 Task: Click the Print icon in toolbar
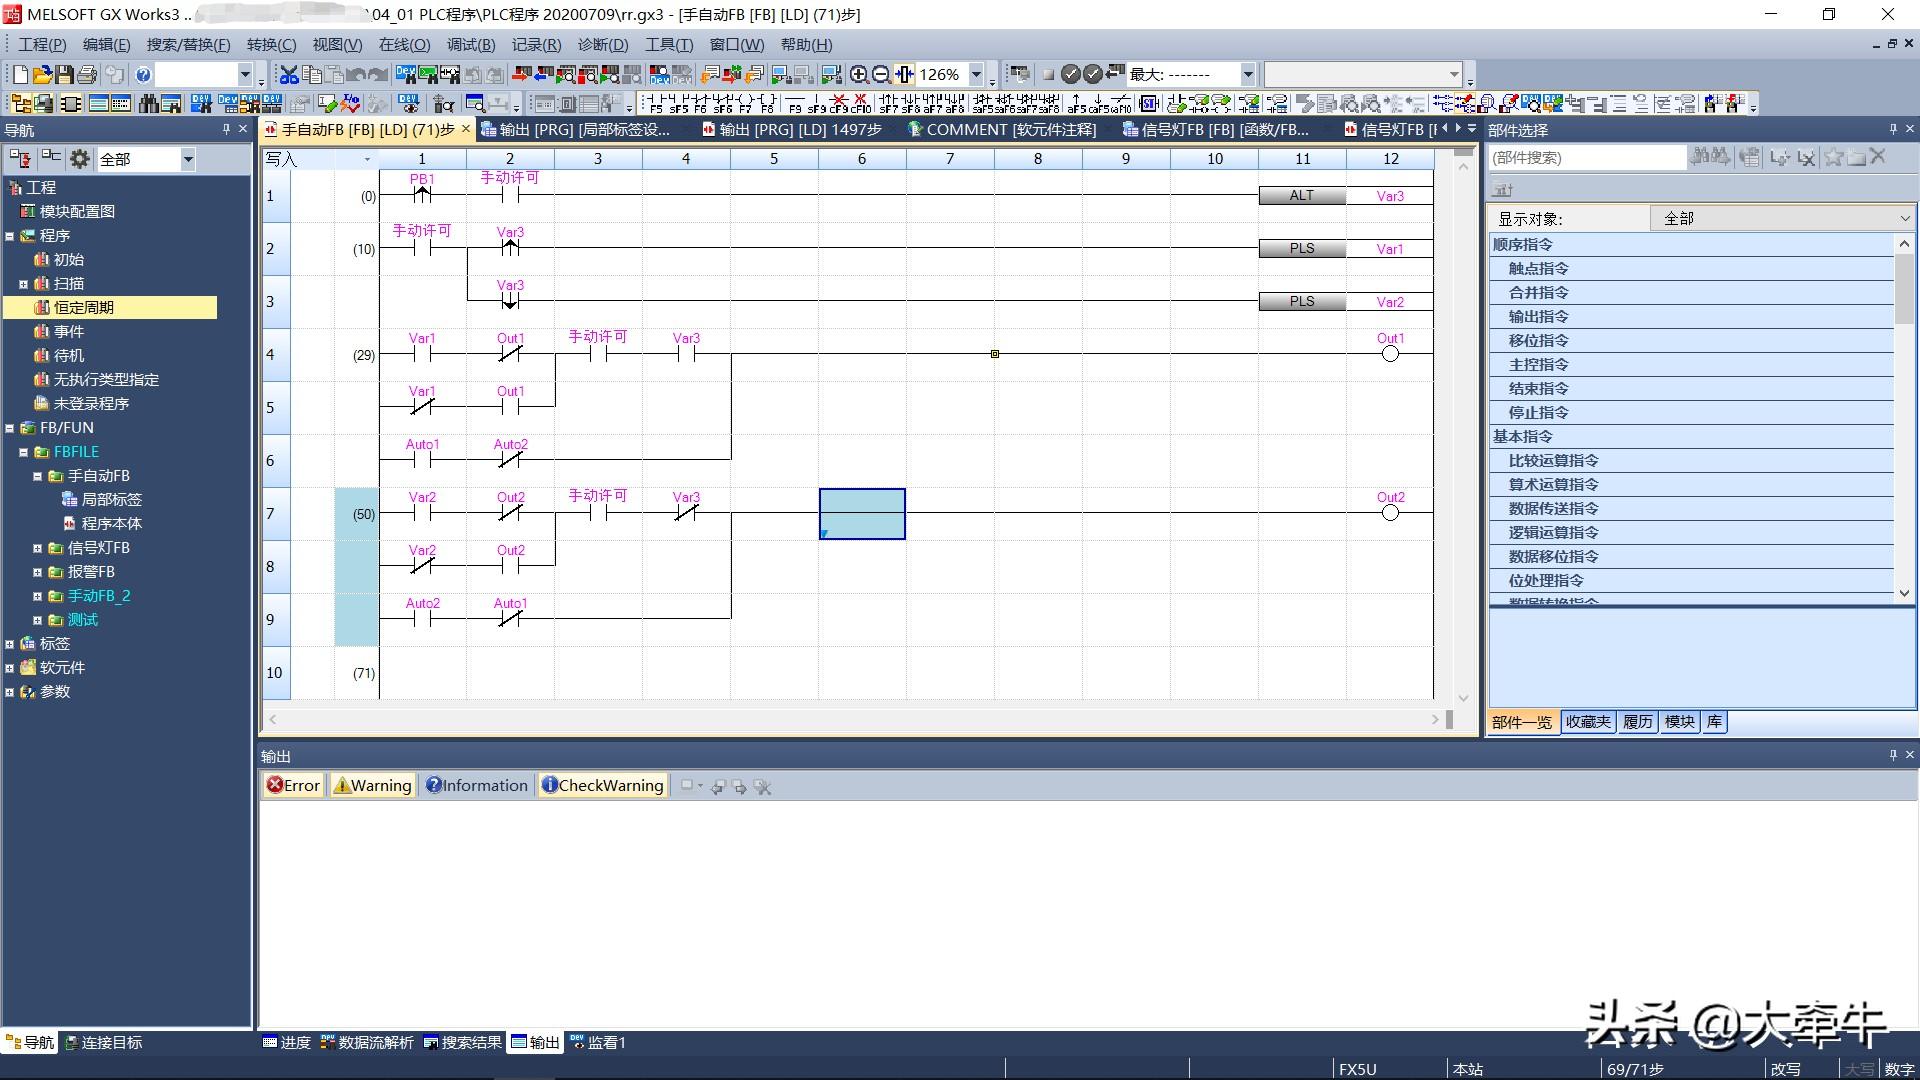[x=88, y=74]
